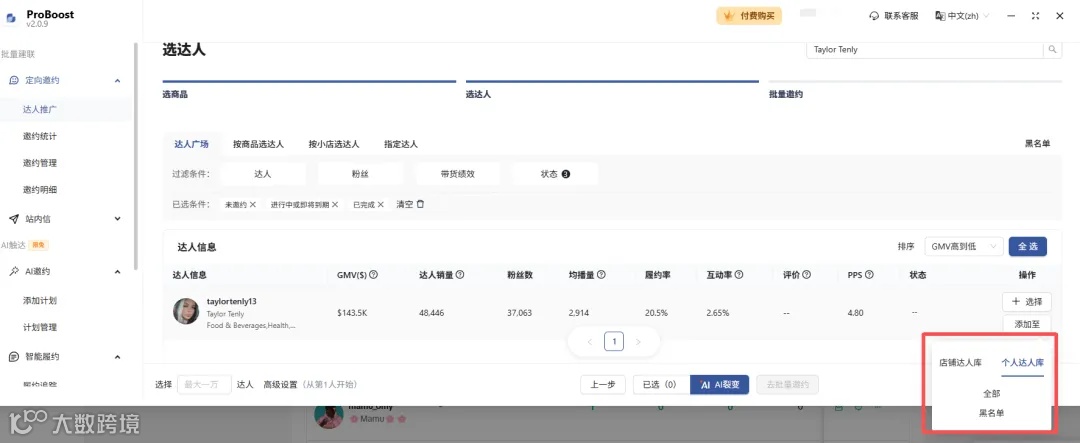Screen dimensions: 1080x443
Task: Click the search magnifier icon
Action: click(1052, 50)
